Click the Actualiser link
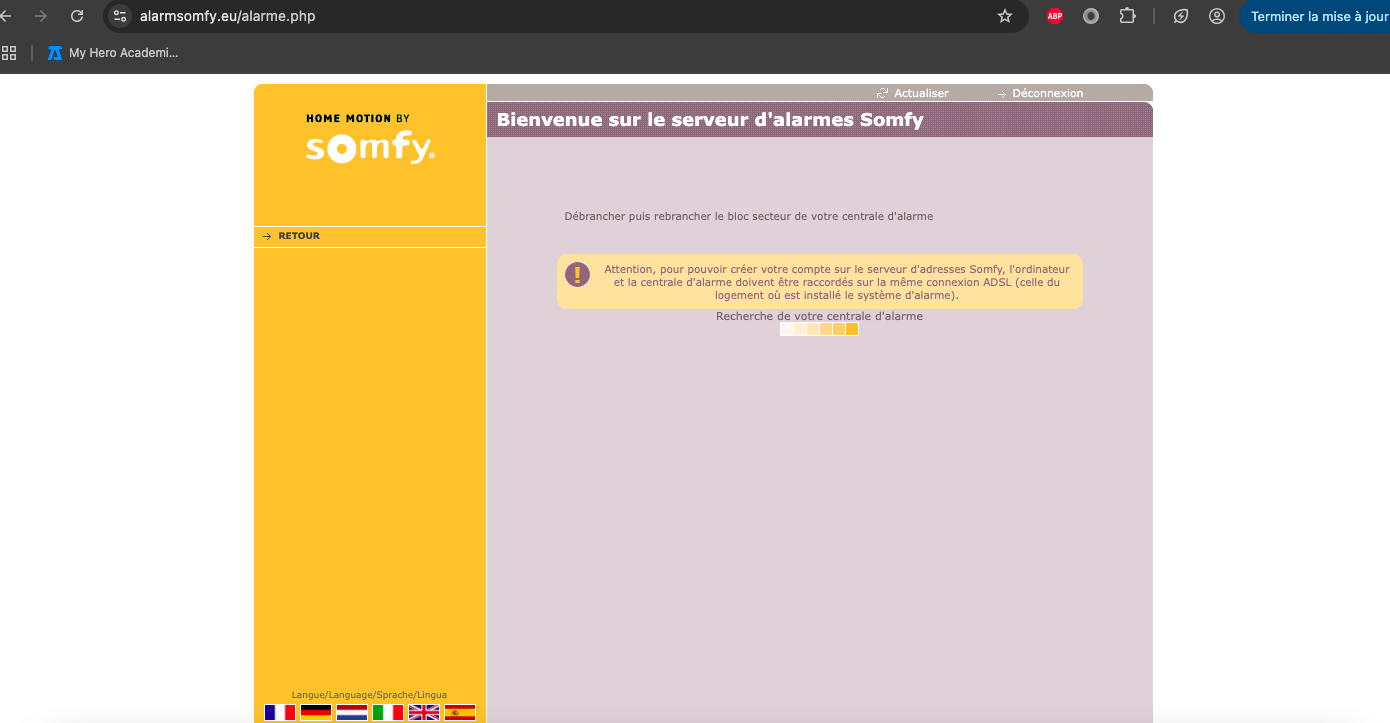The height and width of the screenshot is (723, 1390). point(920,93)
